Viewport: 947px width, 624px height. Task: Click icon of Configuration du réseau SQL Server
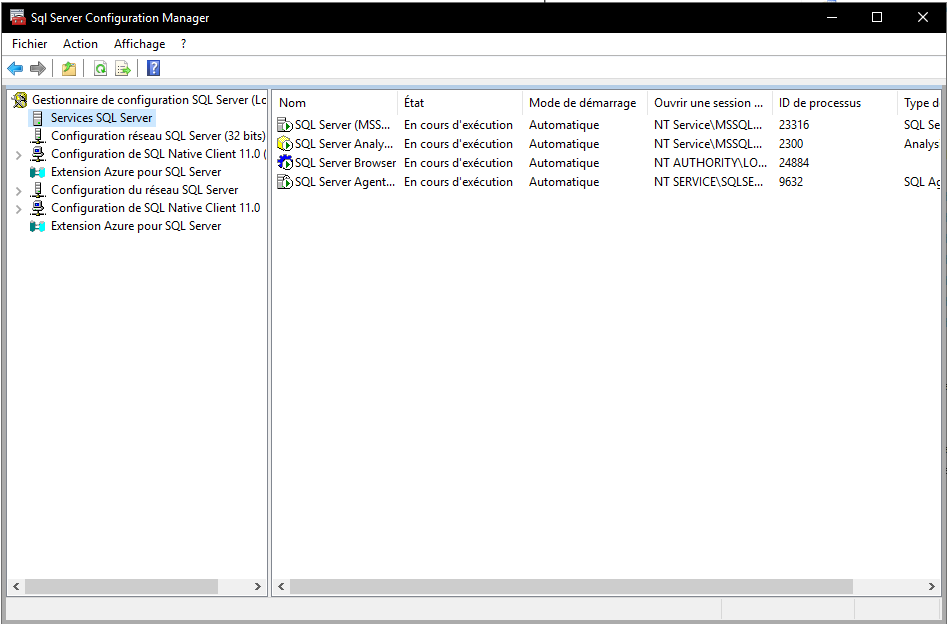click(38, 190)
